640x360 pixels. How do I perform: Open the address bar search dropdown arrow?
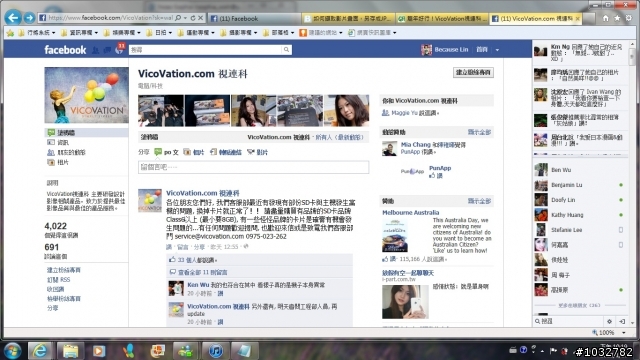(185, 18)
